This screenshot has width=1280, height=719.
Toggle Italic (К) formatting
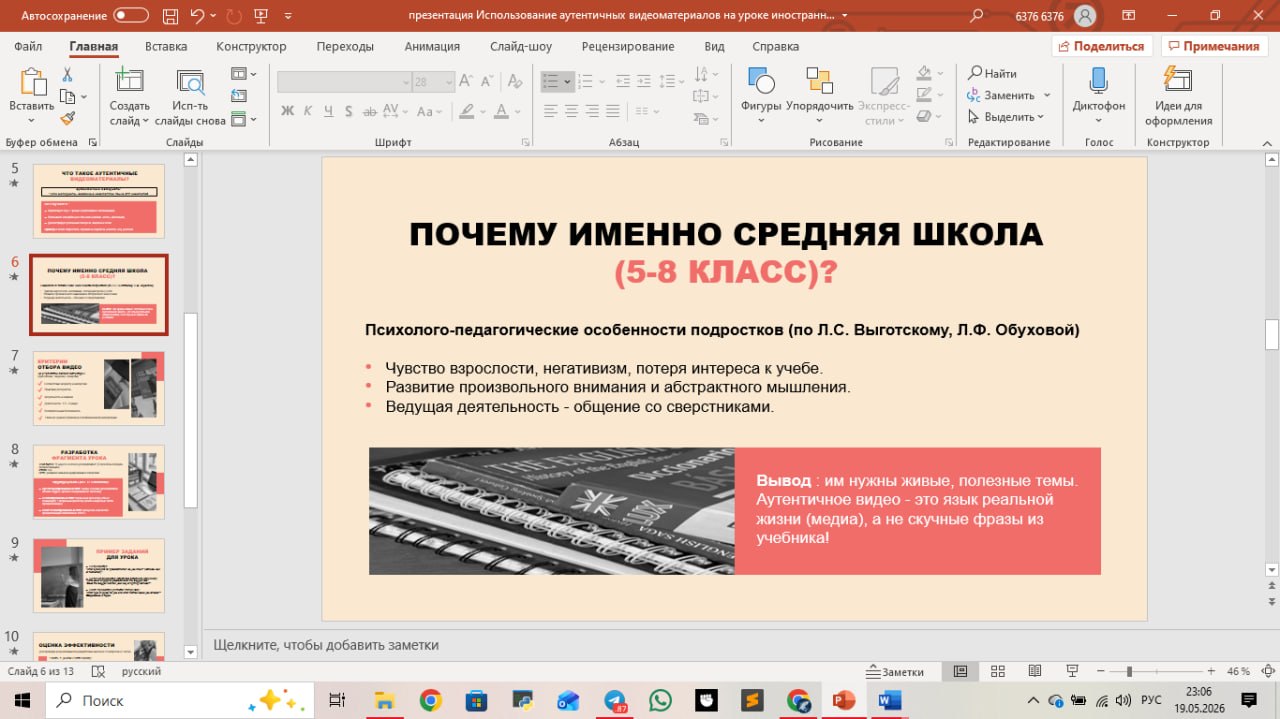tap(308, 110)
